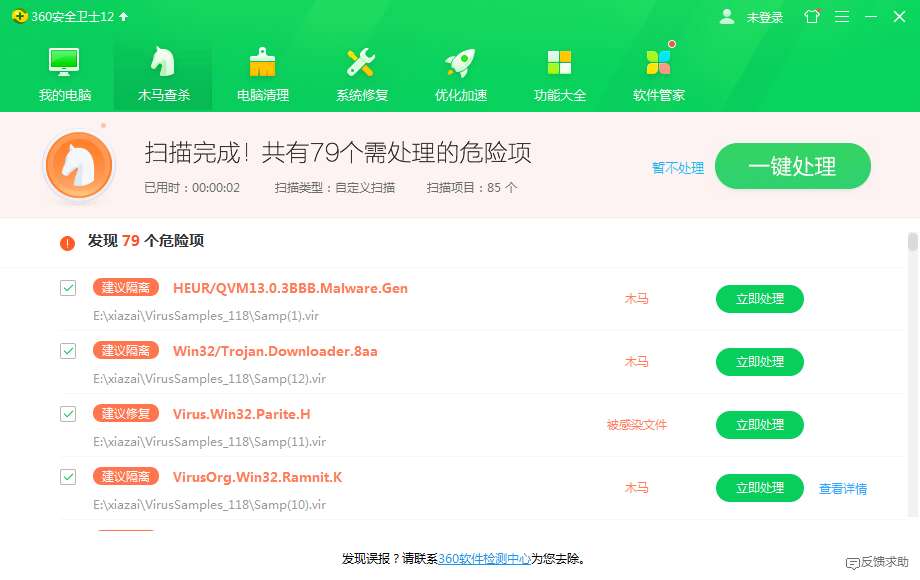
Task: Click path E:\xiazai\VirusSamples_118\Samp(1).vir
Action: coord(206,316)
